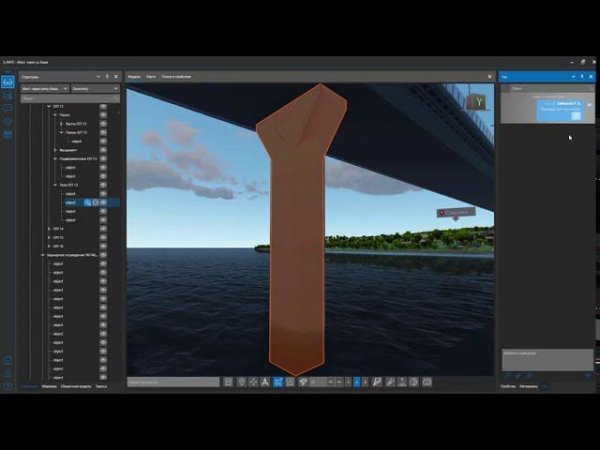This screenshot has height=450, width=600.
Task: Click the isolate icon on selected tree row
Action: (x=96, y=202)
